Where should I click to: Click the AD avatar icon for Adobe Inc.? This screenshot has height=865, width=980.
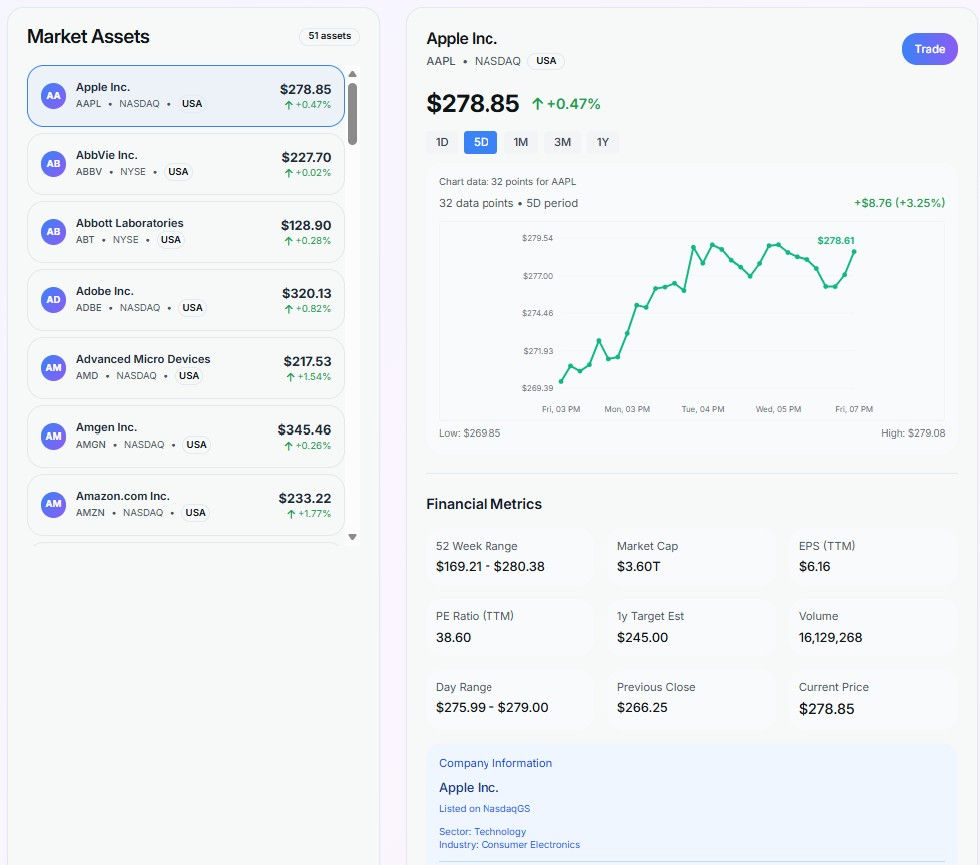click(x=54, y=300)
